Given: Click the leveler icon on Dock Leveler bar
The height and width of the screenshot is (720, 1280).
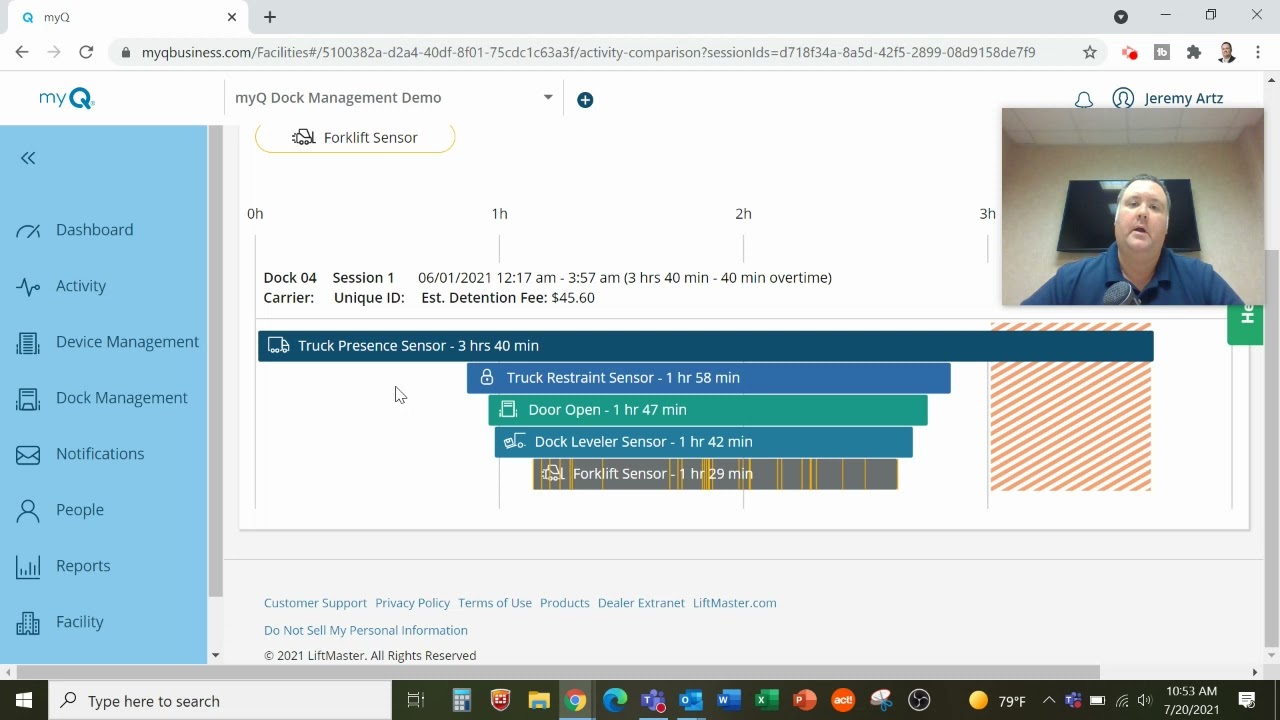Looking at the screenshot, I should [x=515, y=442].
